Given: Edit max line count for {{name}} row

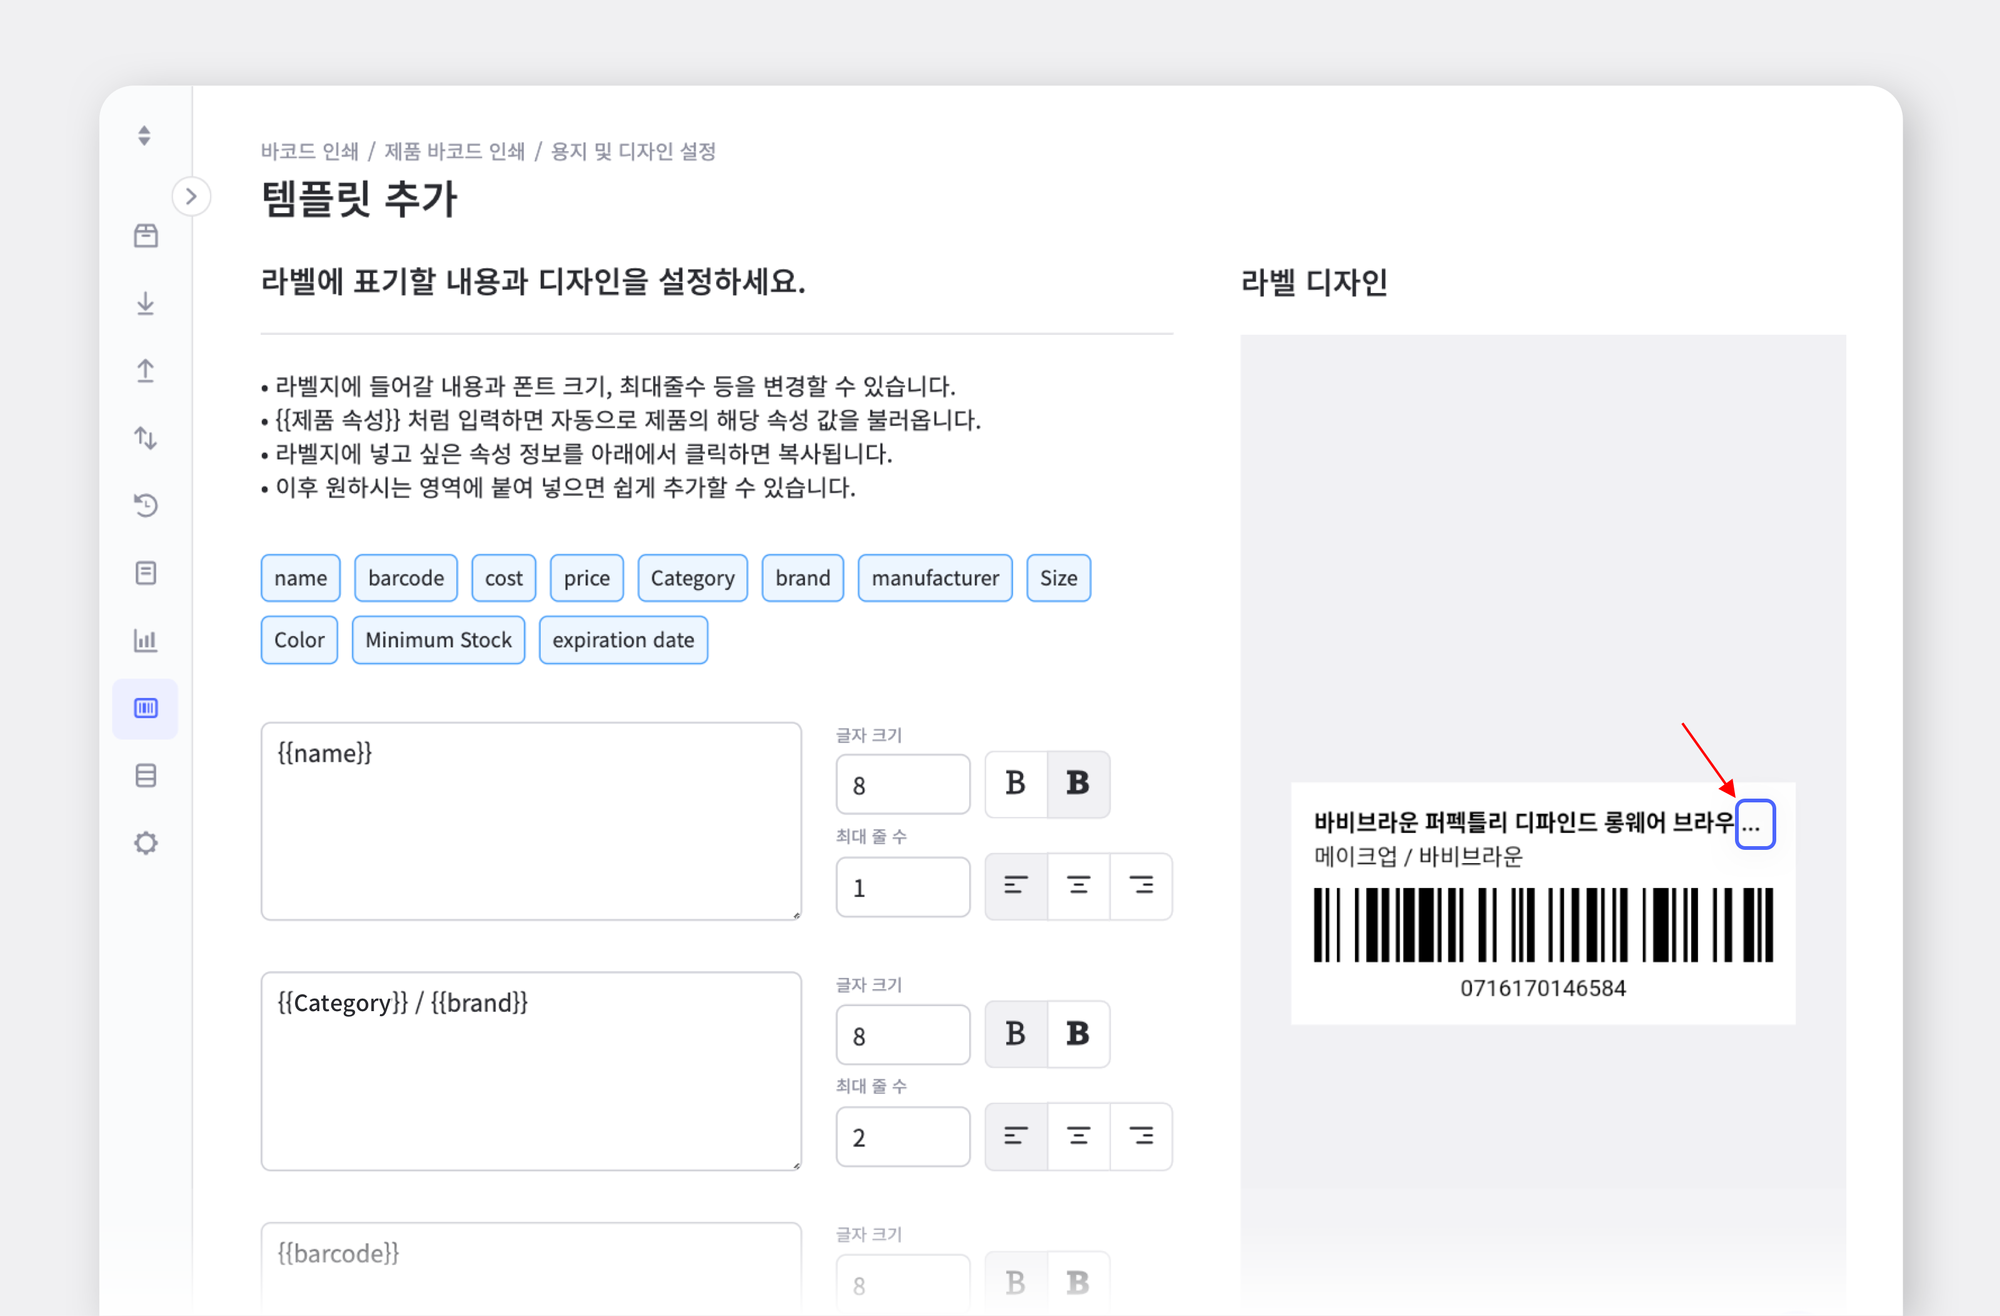Looking at the screenshot, I should coord(903,887).
